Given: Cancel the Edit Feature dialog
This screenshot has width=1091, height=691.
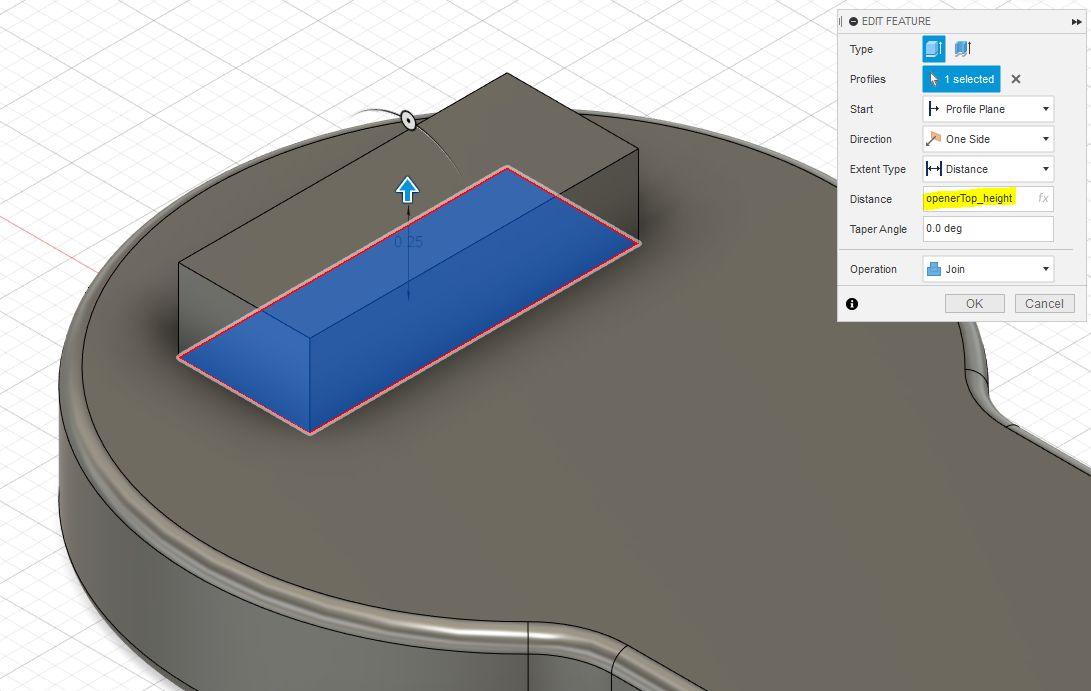Looking at the screenshot, I should (x=1044, y=304).
